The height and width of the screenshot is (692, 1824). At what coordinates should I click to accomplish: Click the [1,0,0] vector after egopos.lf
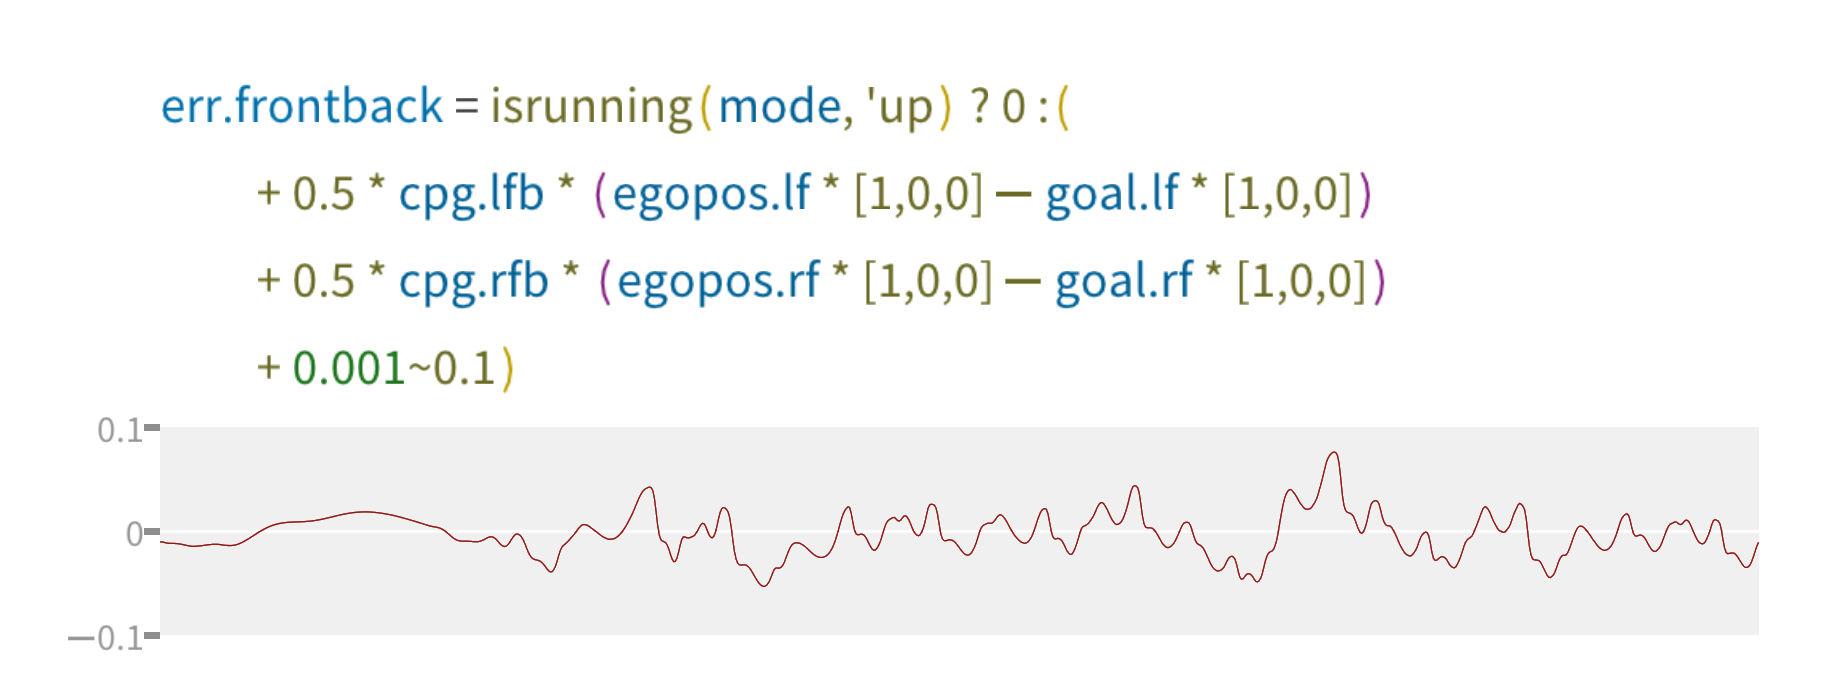coord(919,194)
